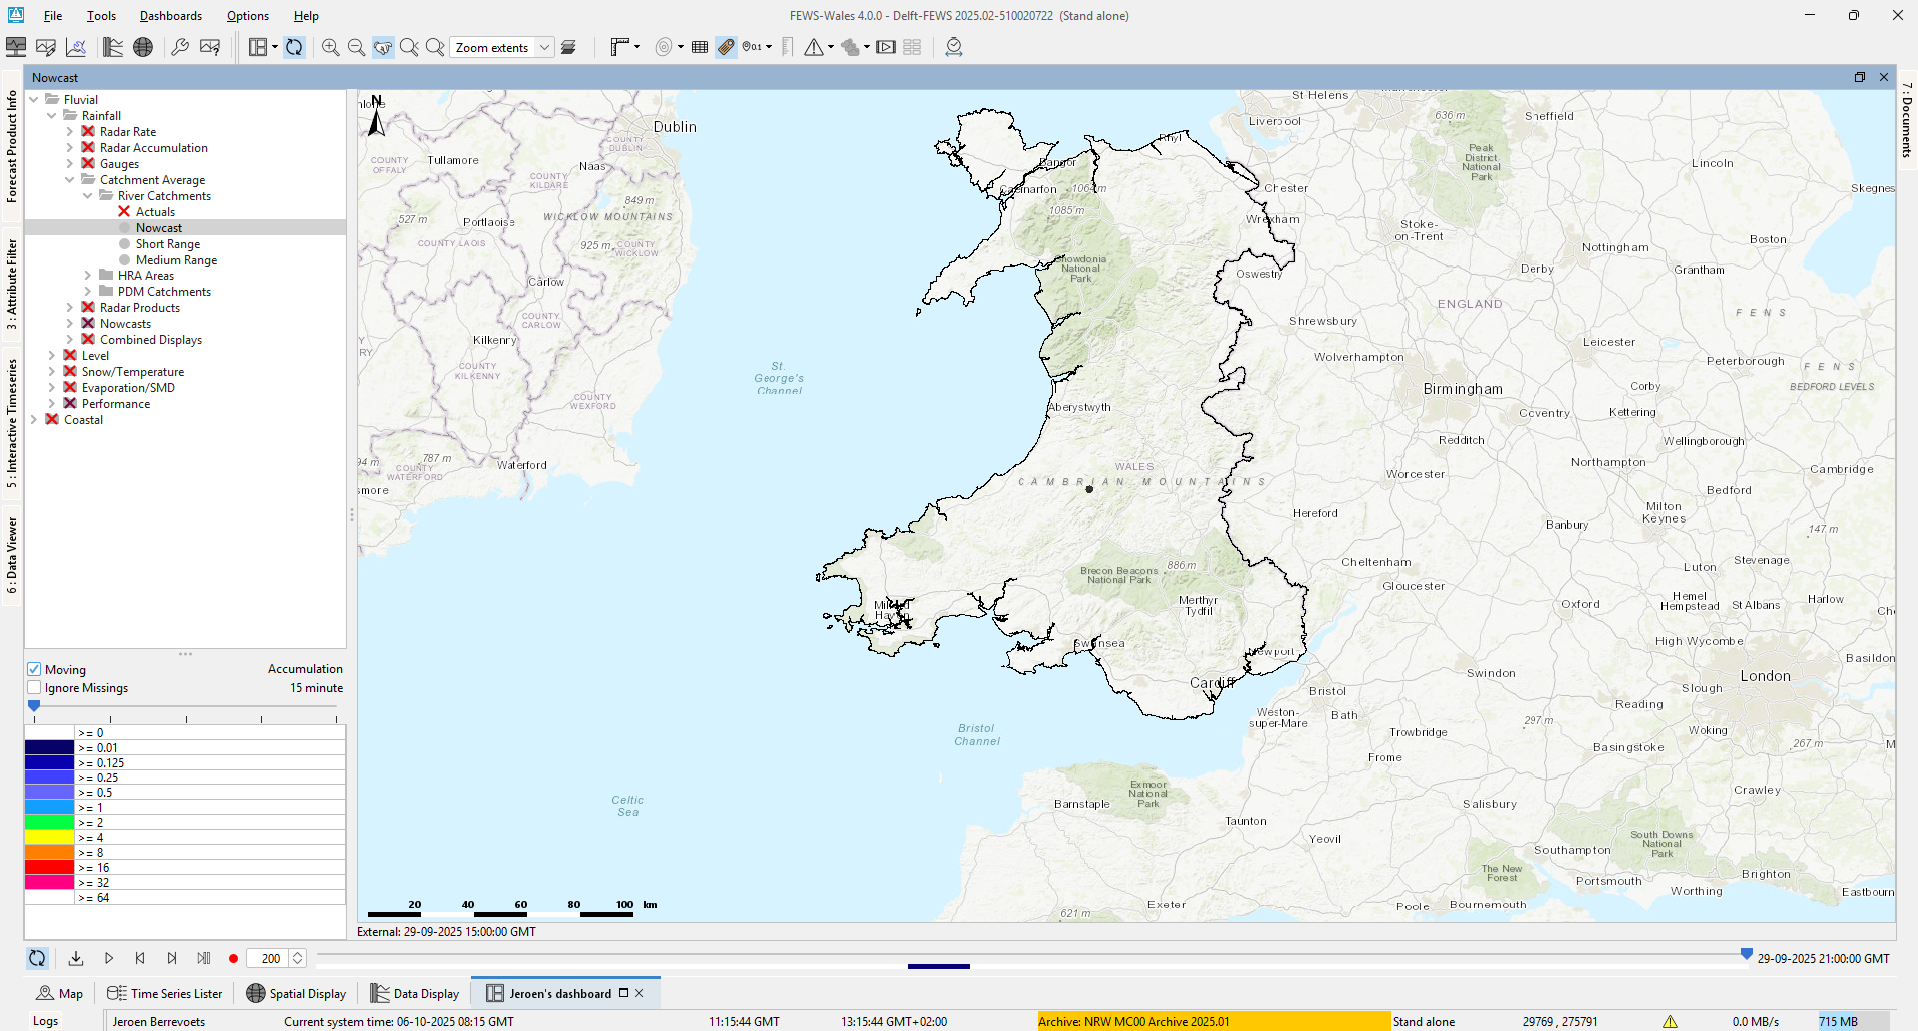Viewport: 1918px width, 1031px height.
Task: Click the zoom in magnifier icon
Action: 330,47
